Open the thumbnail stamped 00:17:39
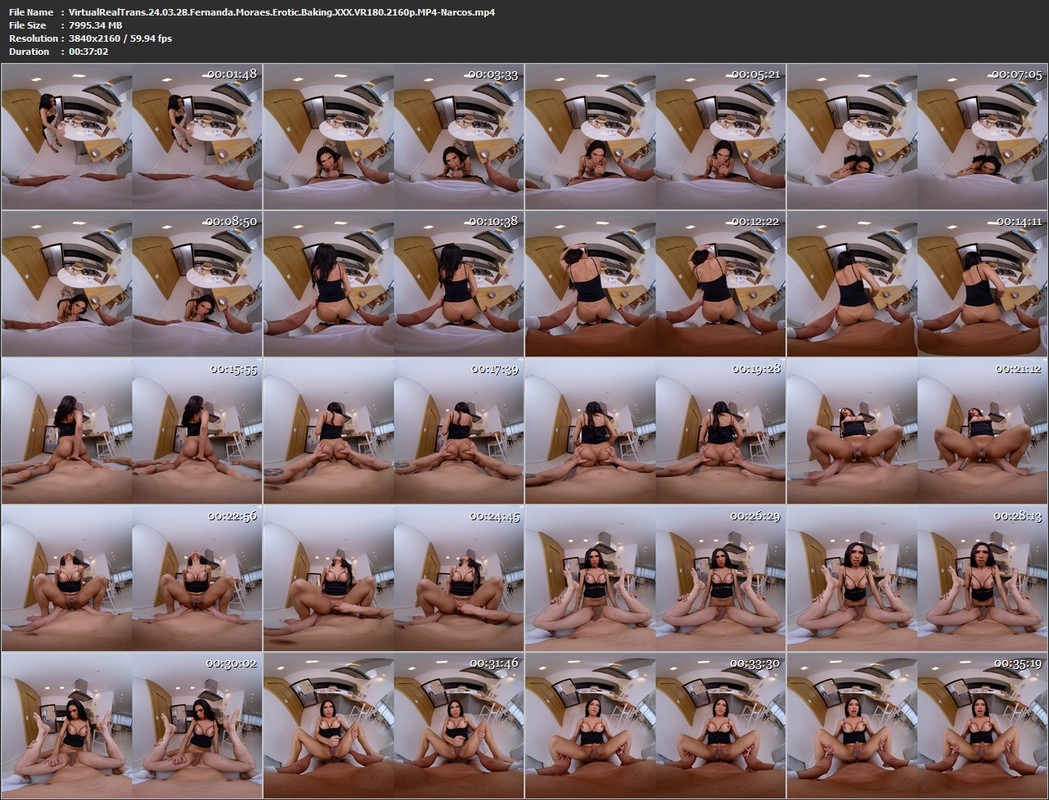Screen dimensions: 1049x800 pos(393,431)
